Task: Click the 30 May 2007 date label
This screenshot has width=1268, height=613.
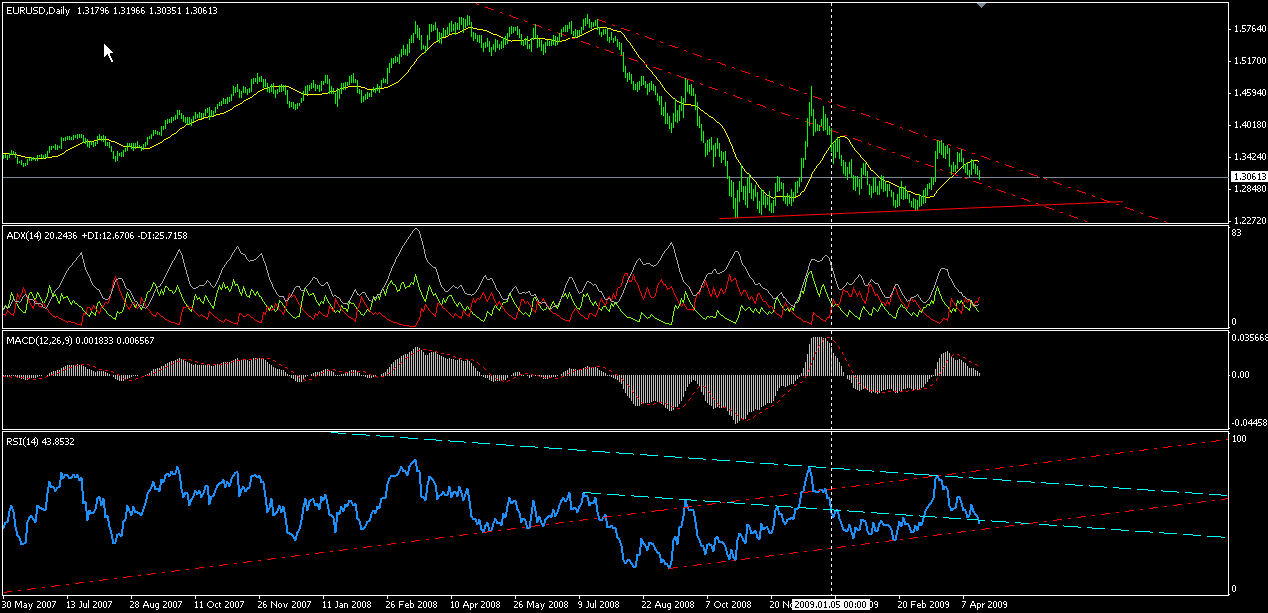Action: (27, 604)
